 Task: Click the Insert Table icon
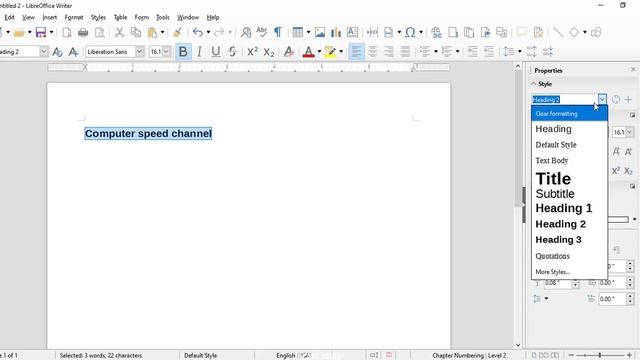[298, 32]
